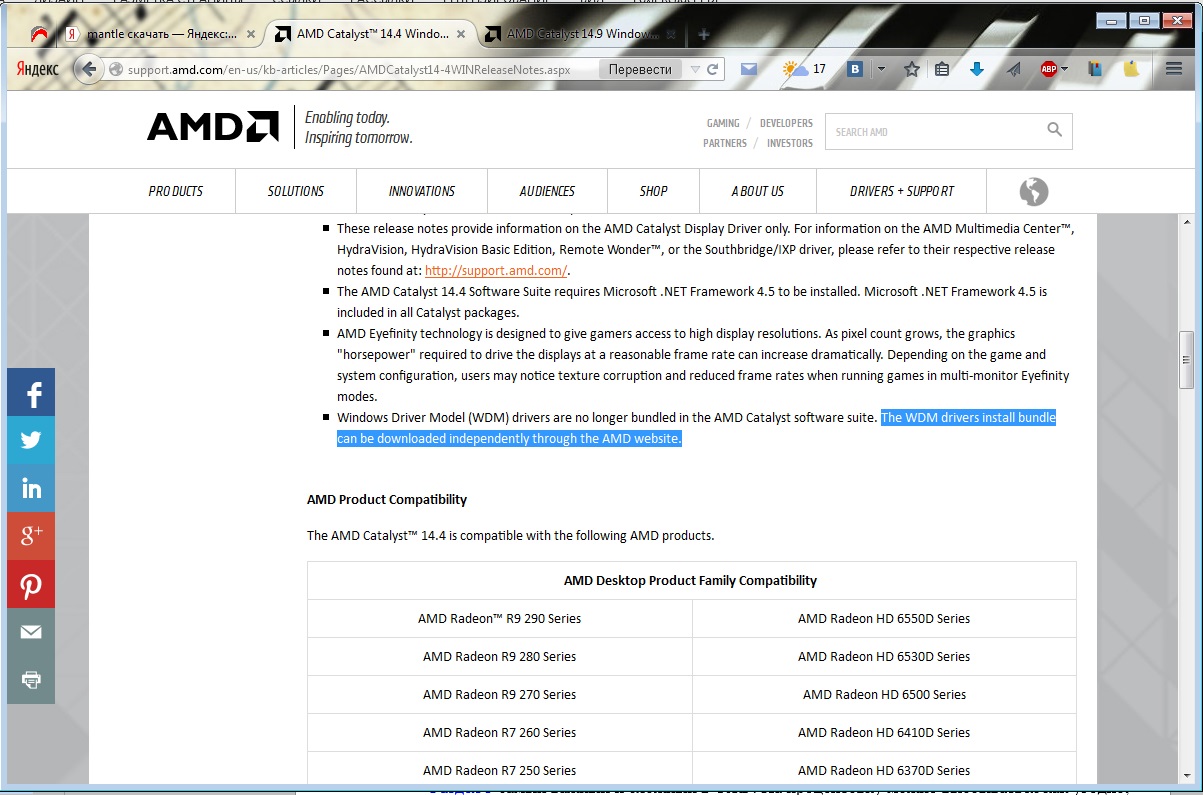Open a new browser tab with plus

pyautogui.click(x=703, y=34)
